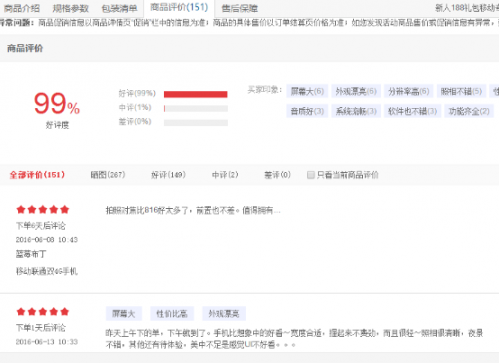The width and height of the screenshot is (499, 363).
Task: Click the five-star rating of 蓝莓布丁's review
Action: 43,210
